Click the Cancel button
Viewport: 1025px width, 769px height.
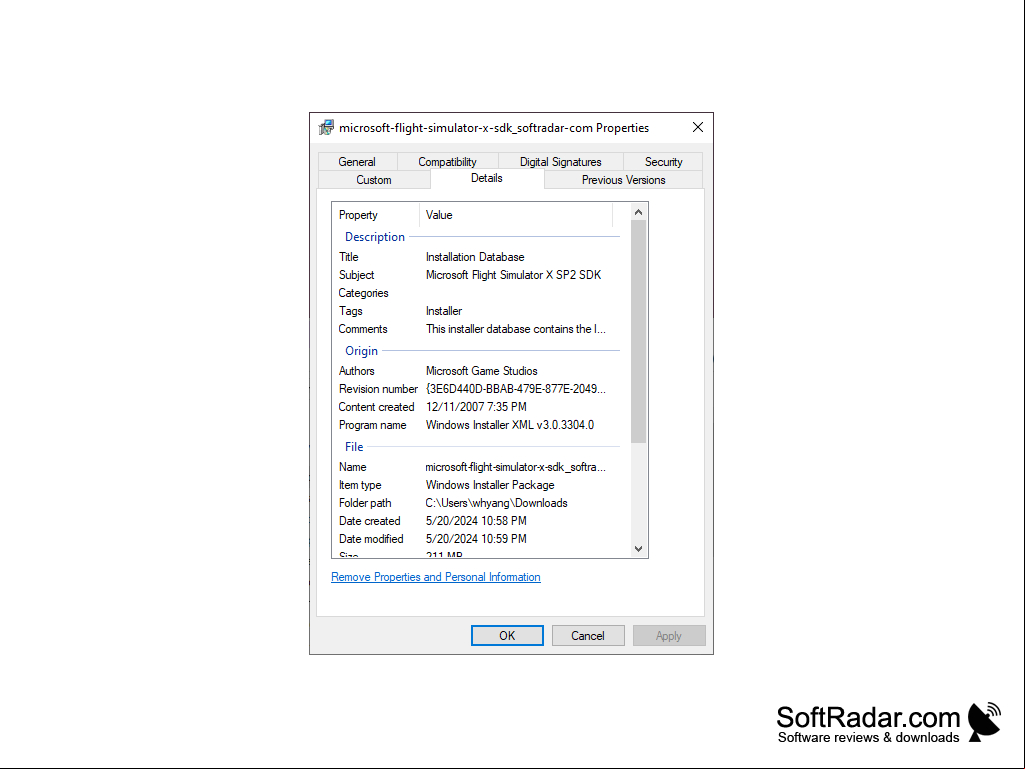[x=588, y=636]
